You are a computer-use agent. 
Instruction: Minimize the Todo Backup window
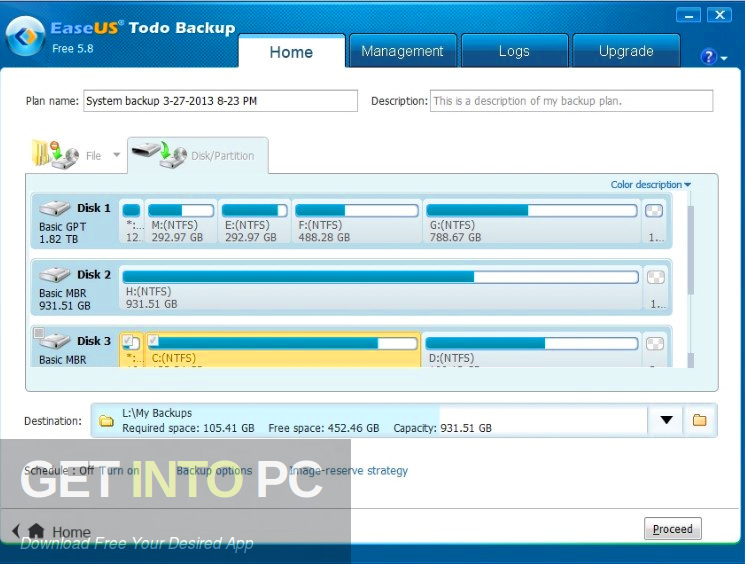pos(688,15)
